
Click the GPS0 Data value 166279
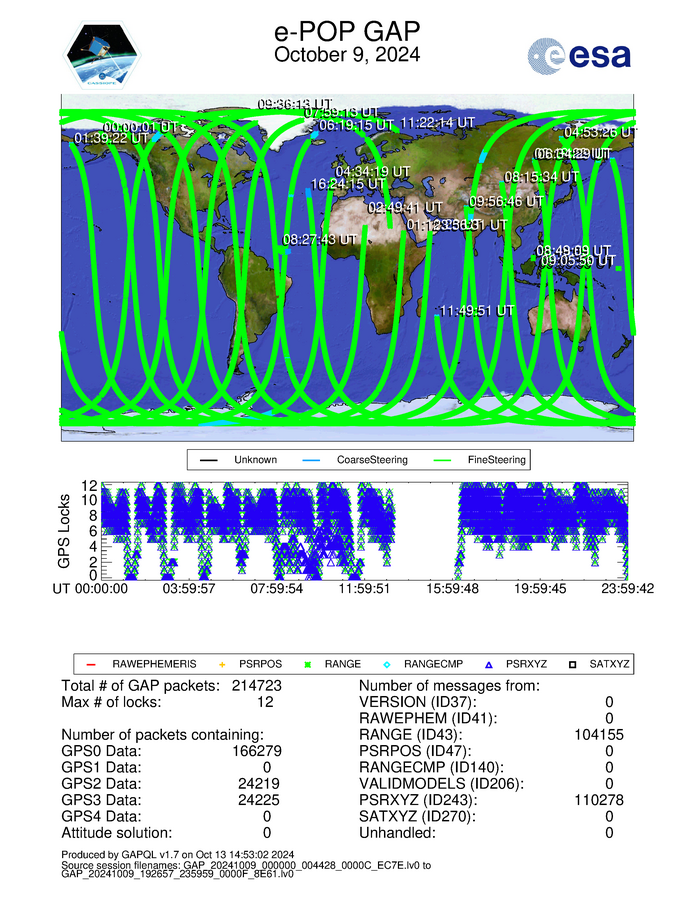tap(252, 751)
